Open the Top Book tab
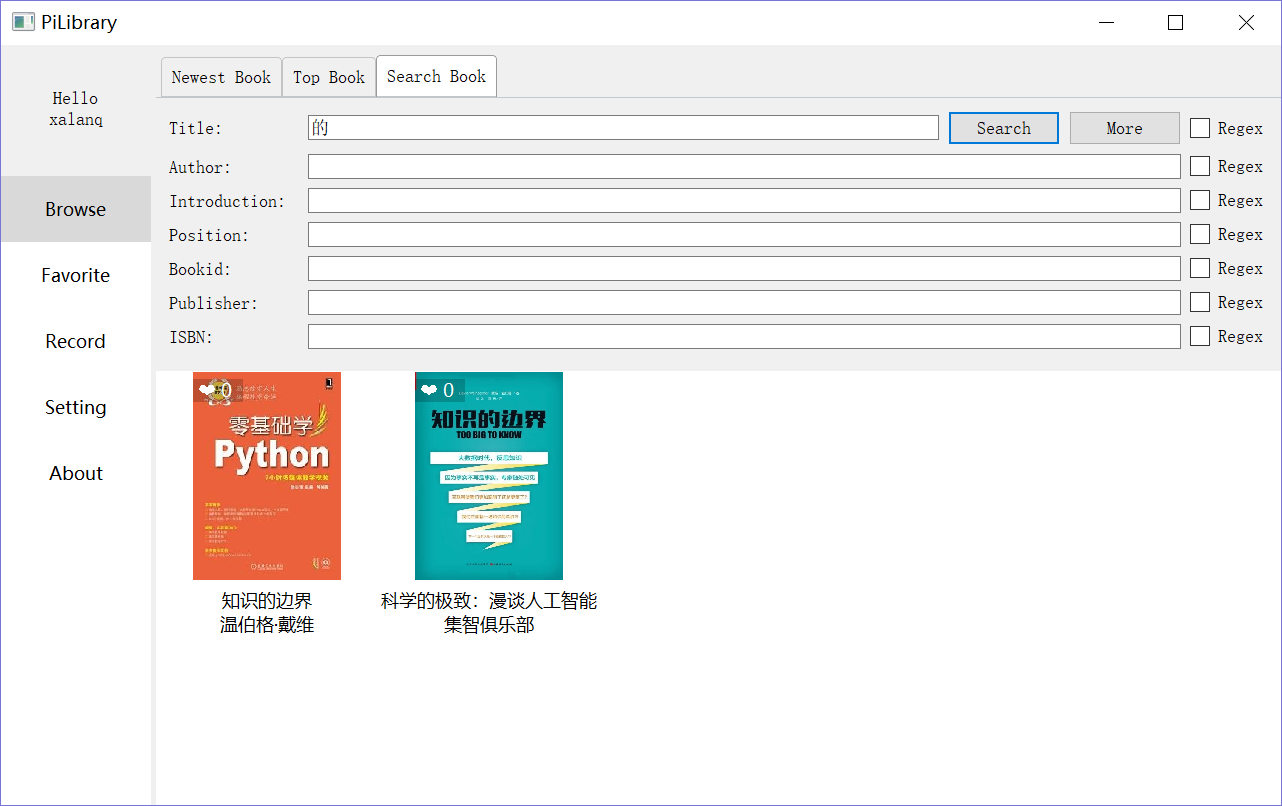The image size is (1282, 806). pos(329,77)
